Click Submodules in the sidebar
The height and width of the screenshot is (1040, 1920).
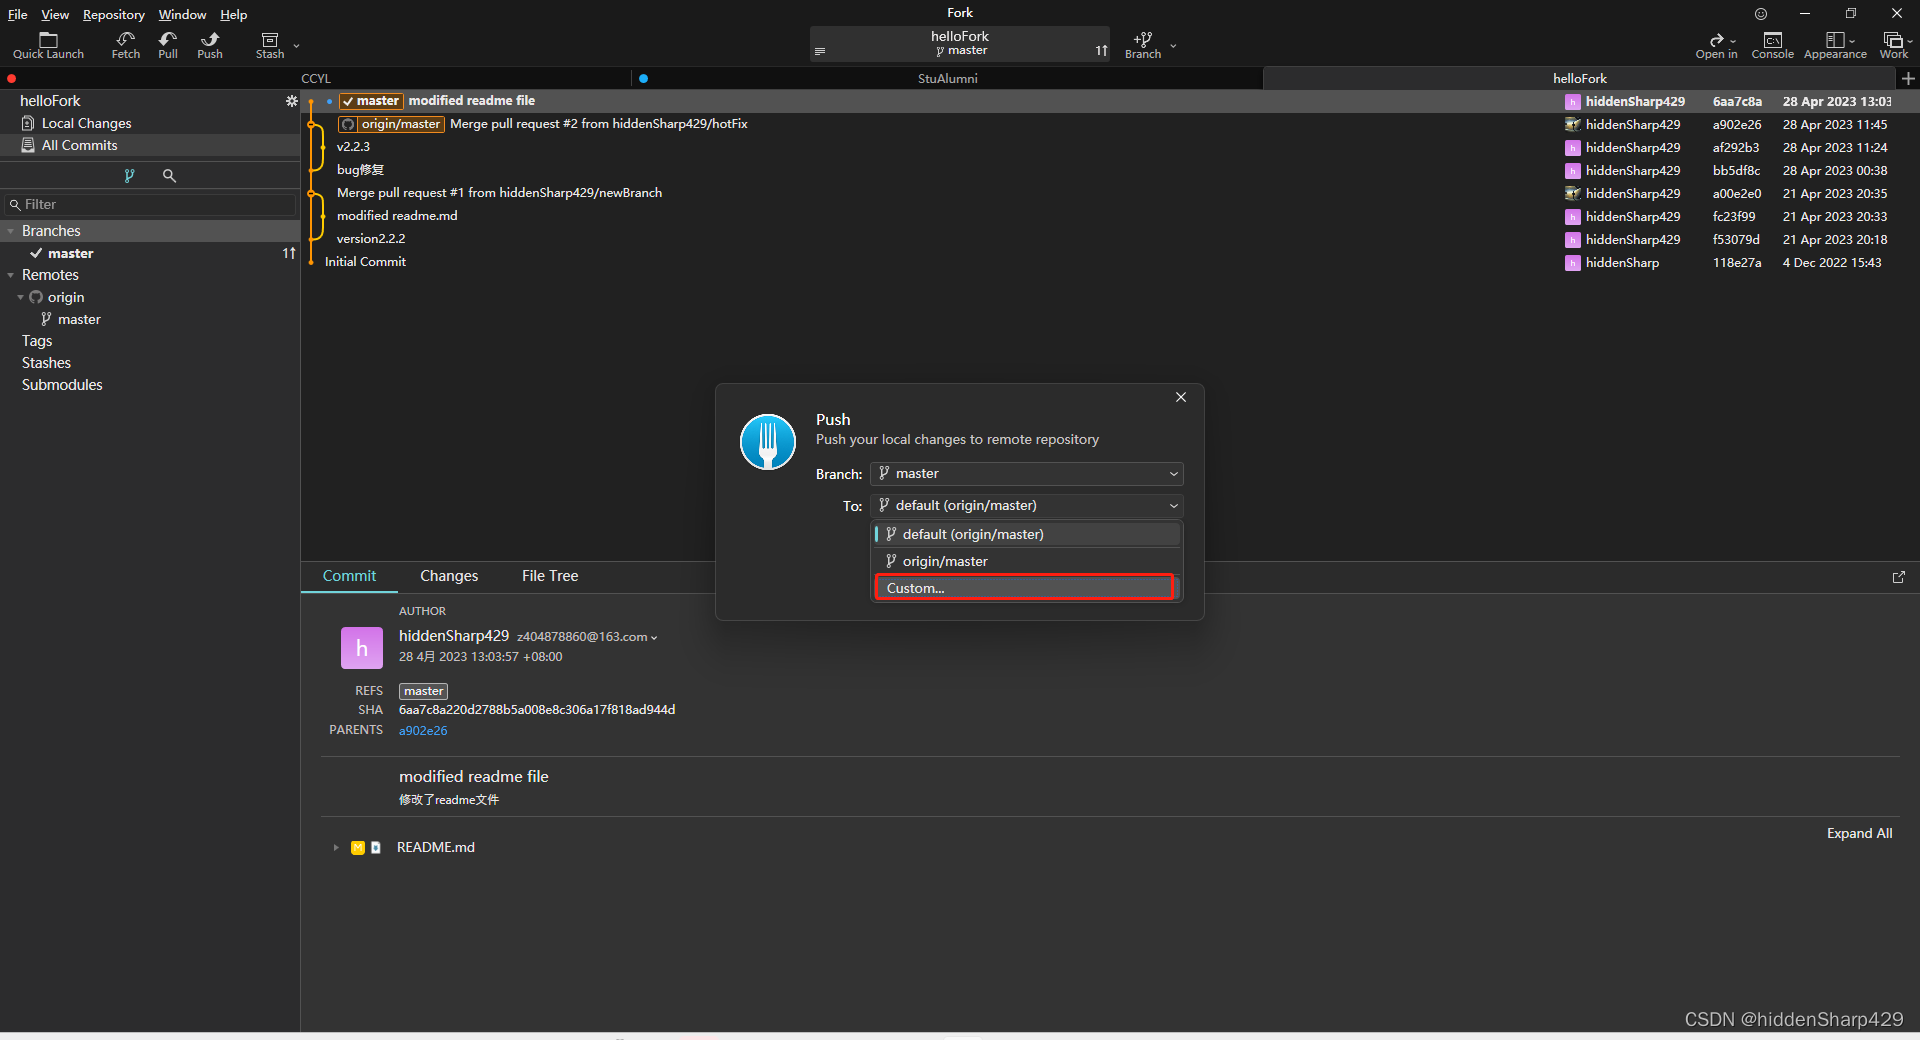[62, 385]
